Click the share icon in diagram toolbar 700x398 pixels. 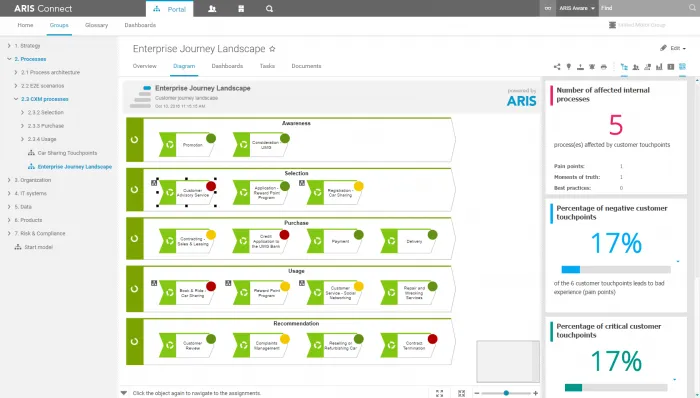[557, 67]
